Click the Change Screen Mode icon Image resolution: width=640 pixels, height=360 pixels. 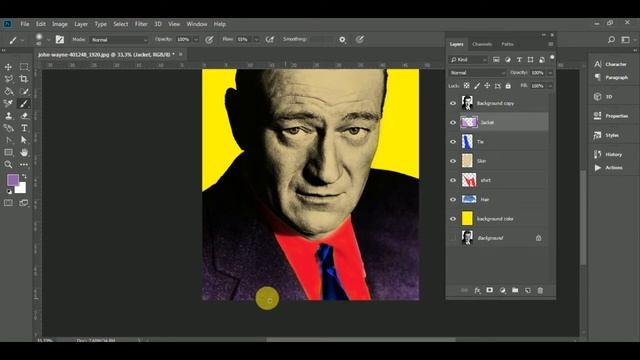click(24, 203)
